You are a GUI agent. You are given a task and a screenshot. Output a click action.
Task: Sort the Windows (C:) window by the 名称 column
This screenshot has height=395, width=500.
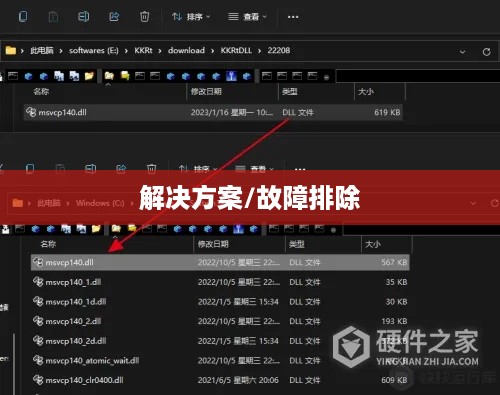coord(48,244)
